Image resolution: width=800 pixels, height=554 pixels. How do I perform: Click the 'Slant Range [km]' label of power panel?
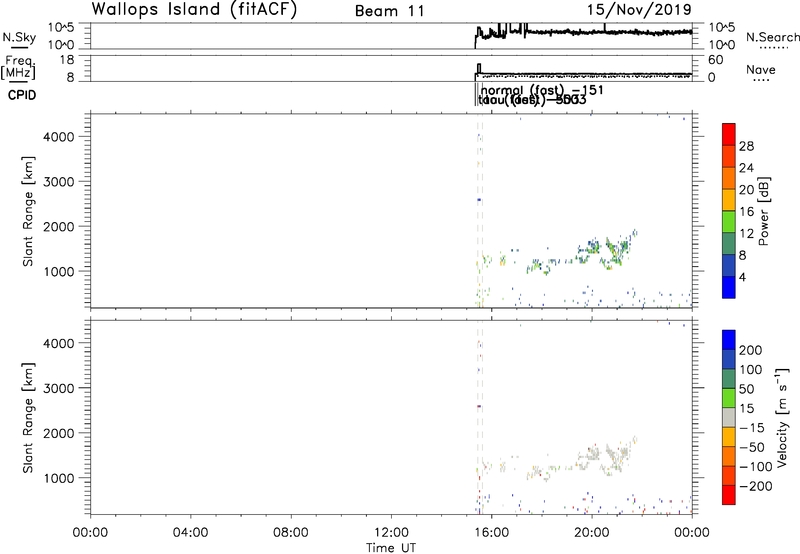pos(29,211)
